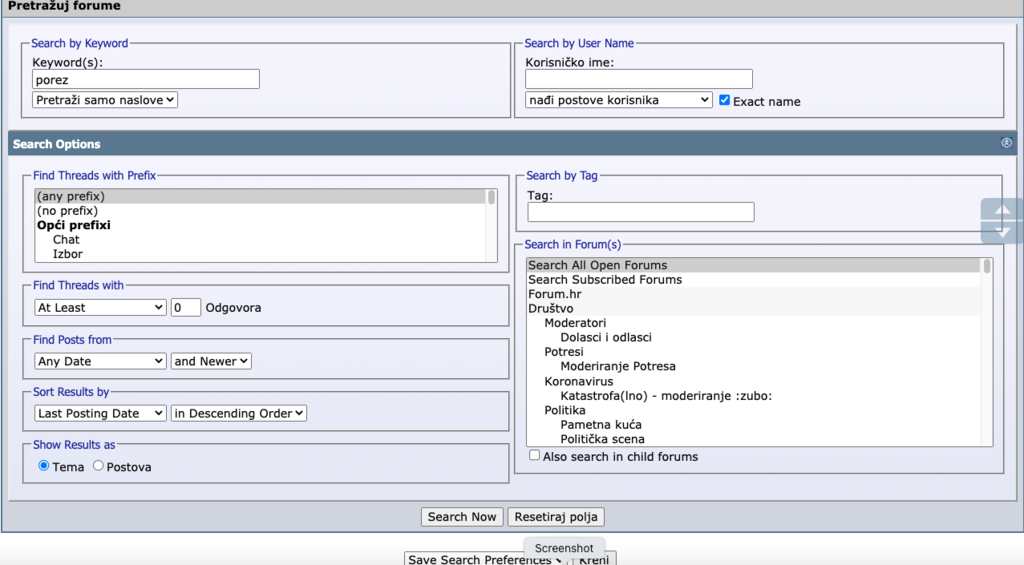
Task: Open the Any Date dropdown
Action: (101, 361)
